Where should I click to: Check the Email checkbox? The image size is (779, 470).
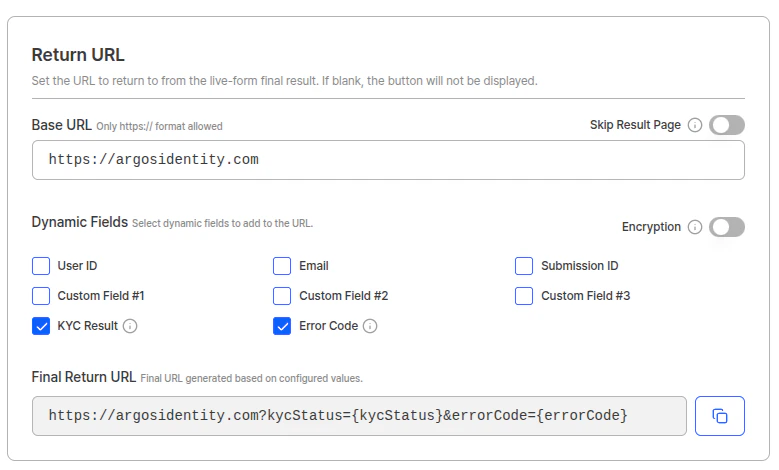point(282,266)
